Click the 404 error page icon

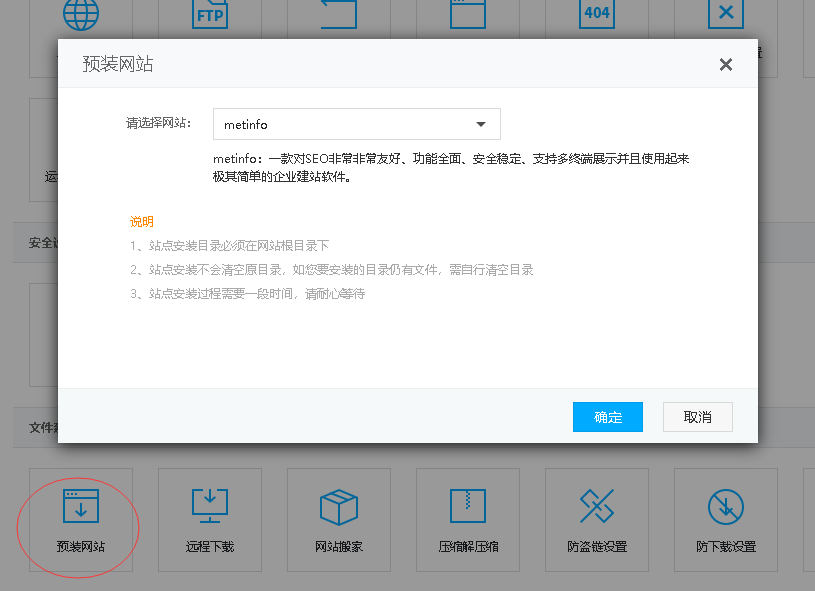point(597,15)
